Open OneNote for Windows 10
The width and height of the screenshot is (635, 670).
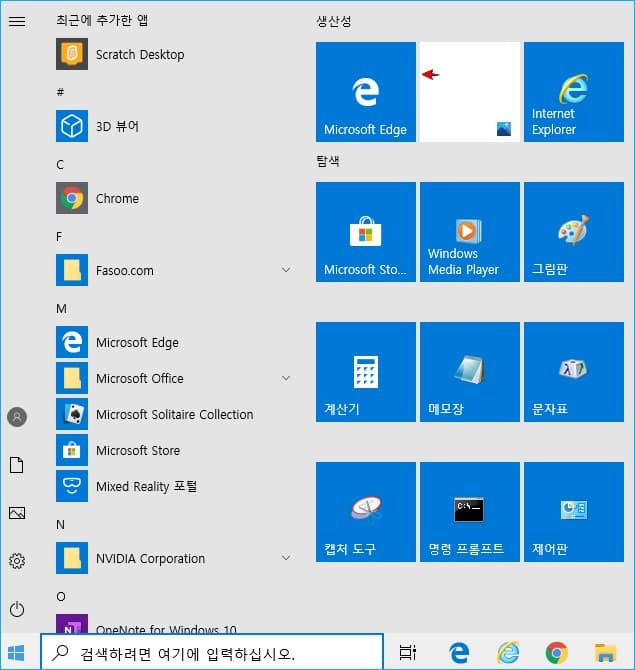click(175, 624)
